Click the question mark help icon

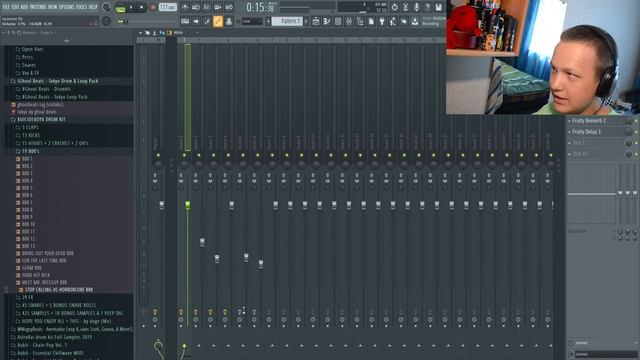(427, 7)
